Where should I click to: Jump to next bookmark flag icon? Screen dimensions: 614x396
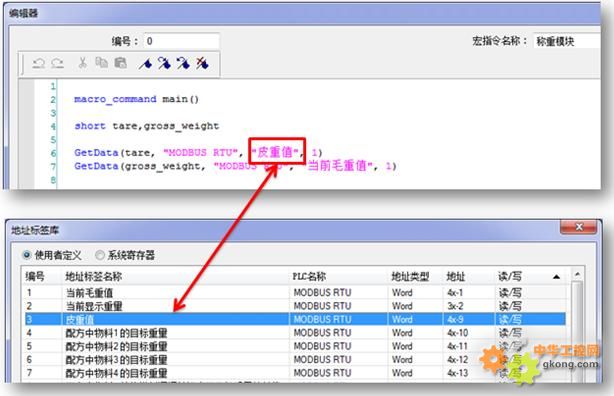(164, 63)
